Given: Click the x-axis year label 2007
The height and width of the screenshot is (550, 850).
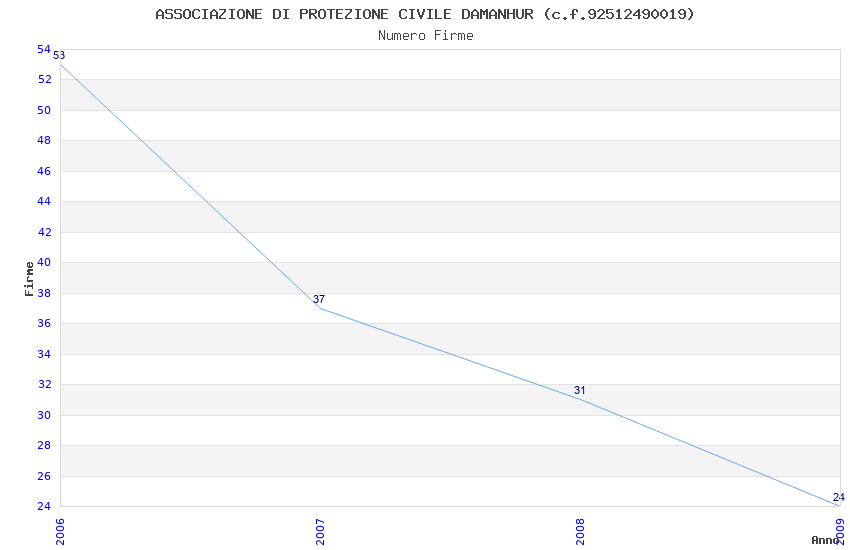Looking at the screenshot, I should (x=320, y=532).
